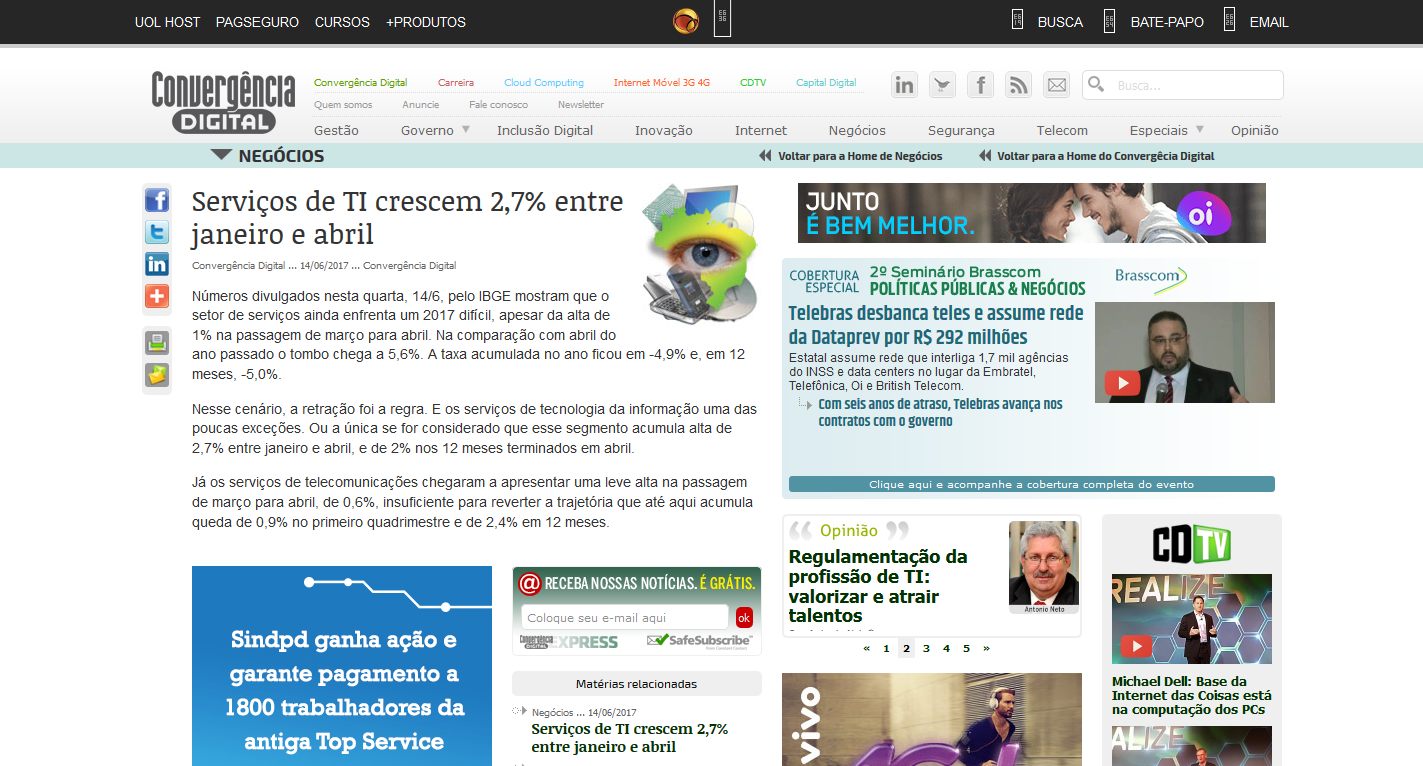Open the Fale conosco link
Screen dimensions: 1423x766
(x=498, y=105)
